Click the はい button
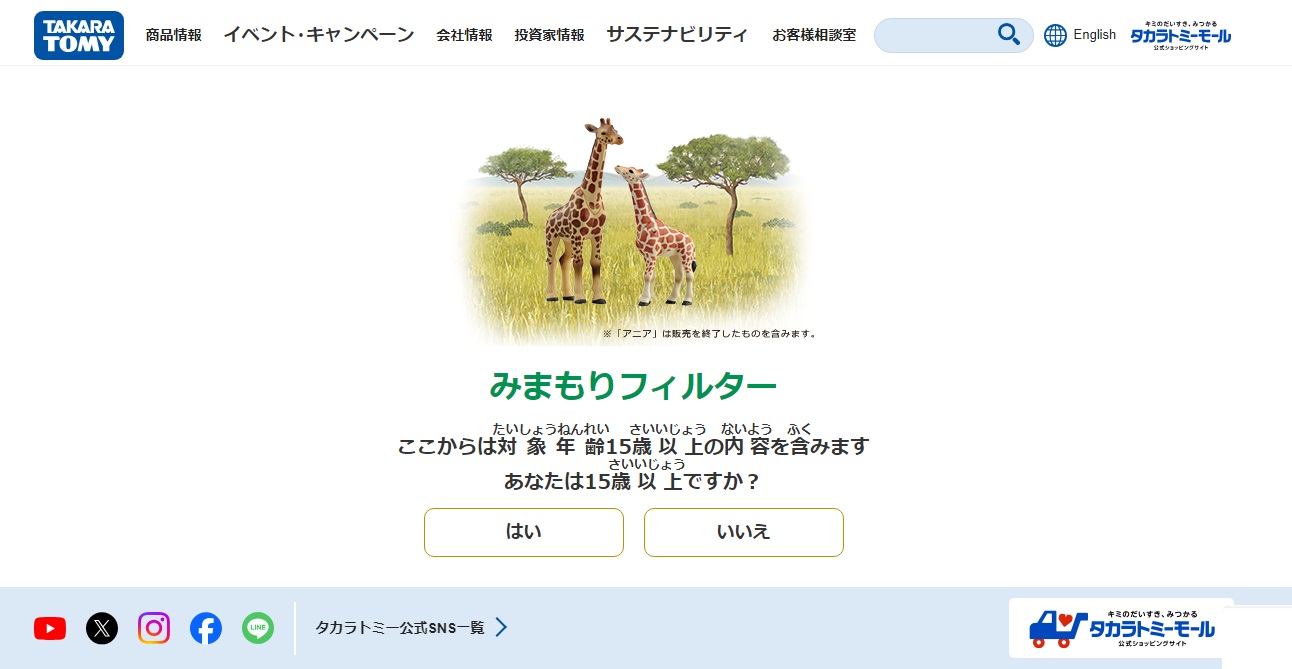Image resolution: width=1292 pixels, height=669 pixels. (x=524, y=532)
